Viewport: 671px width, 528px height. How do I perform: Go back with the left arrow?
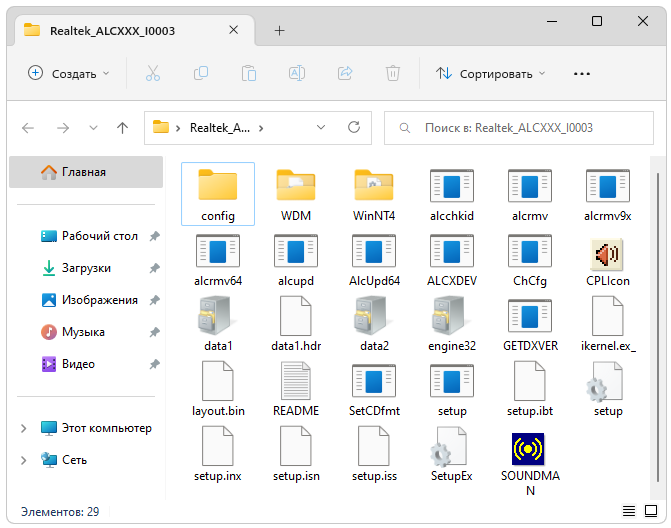(28, 128)
